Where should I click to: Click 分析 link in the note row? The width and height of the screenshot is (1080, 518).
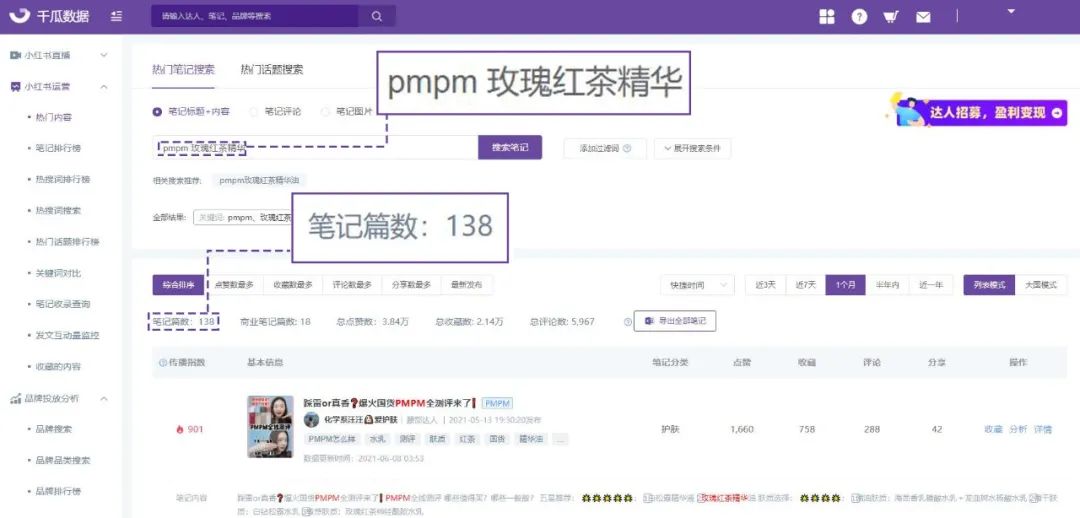pyautogui.click(x=1018, y=429)
